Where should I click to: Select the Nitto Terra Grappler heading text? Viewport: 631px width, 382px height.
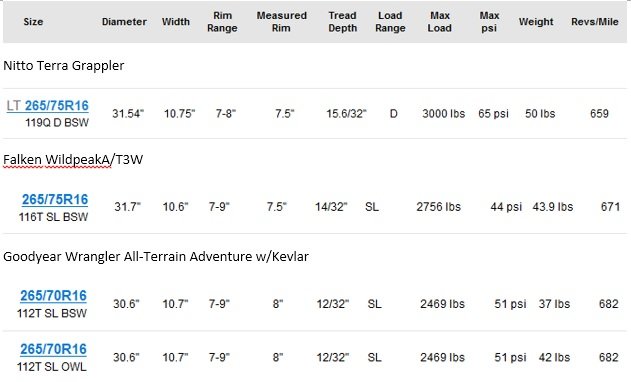point(64,65)
